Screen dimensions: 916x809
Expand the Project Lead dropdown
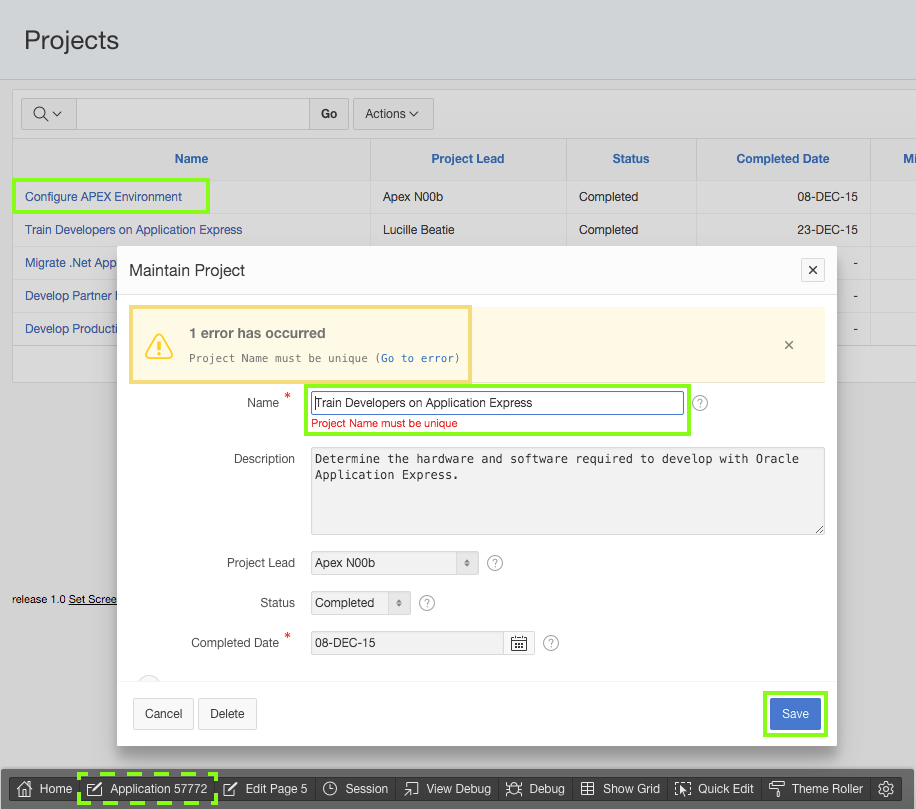click(394, 563)
